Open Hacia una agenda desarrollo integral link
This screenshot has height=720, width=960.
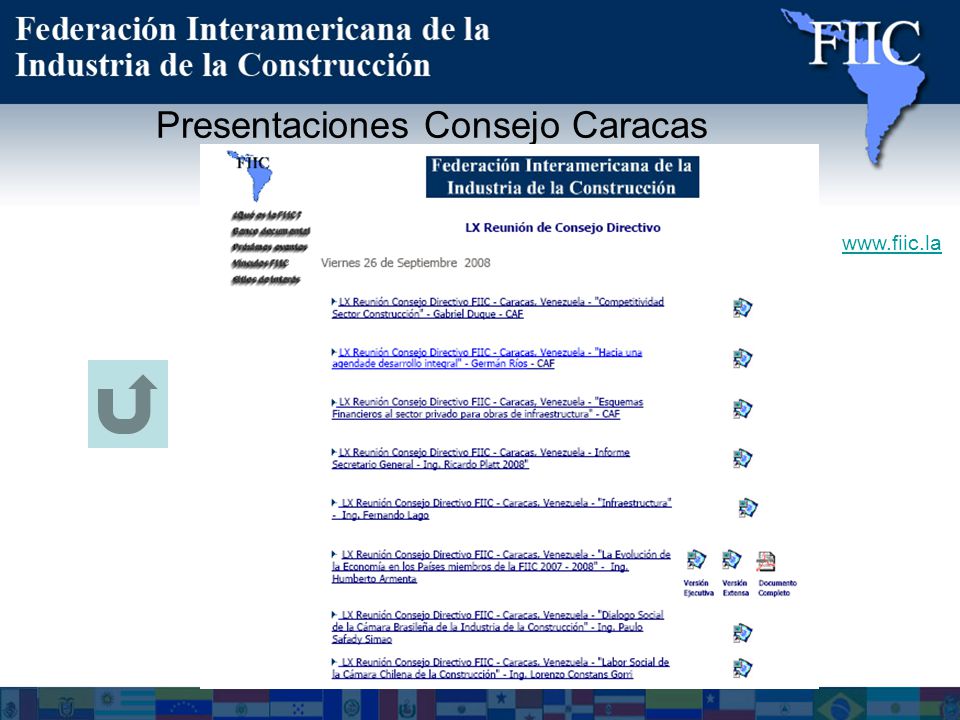487,358
